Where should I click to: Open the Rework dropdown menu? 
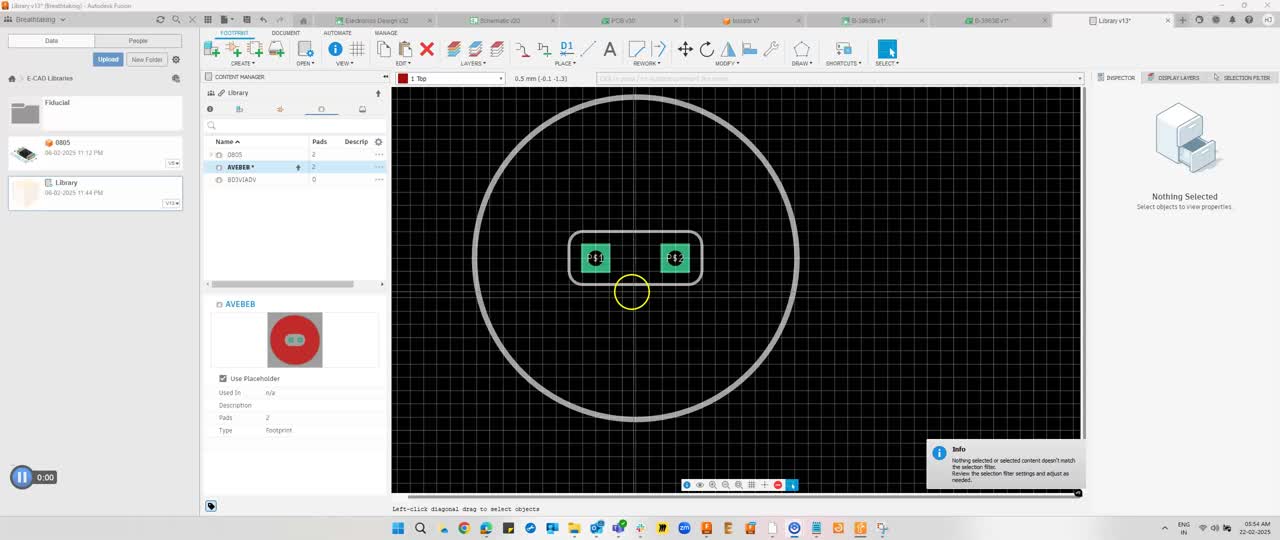click(x=647, y=63)
